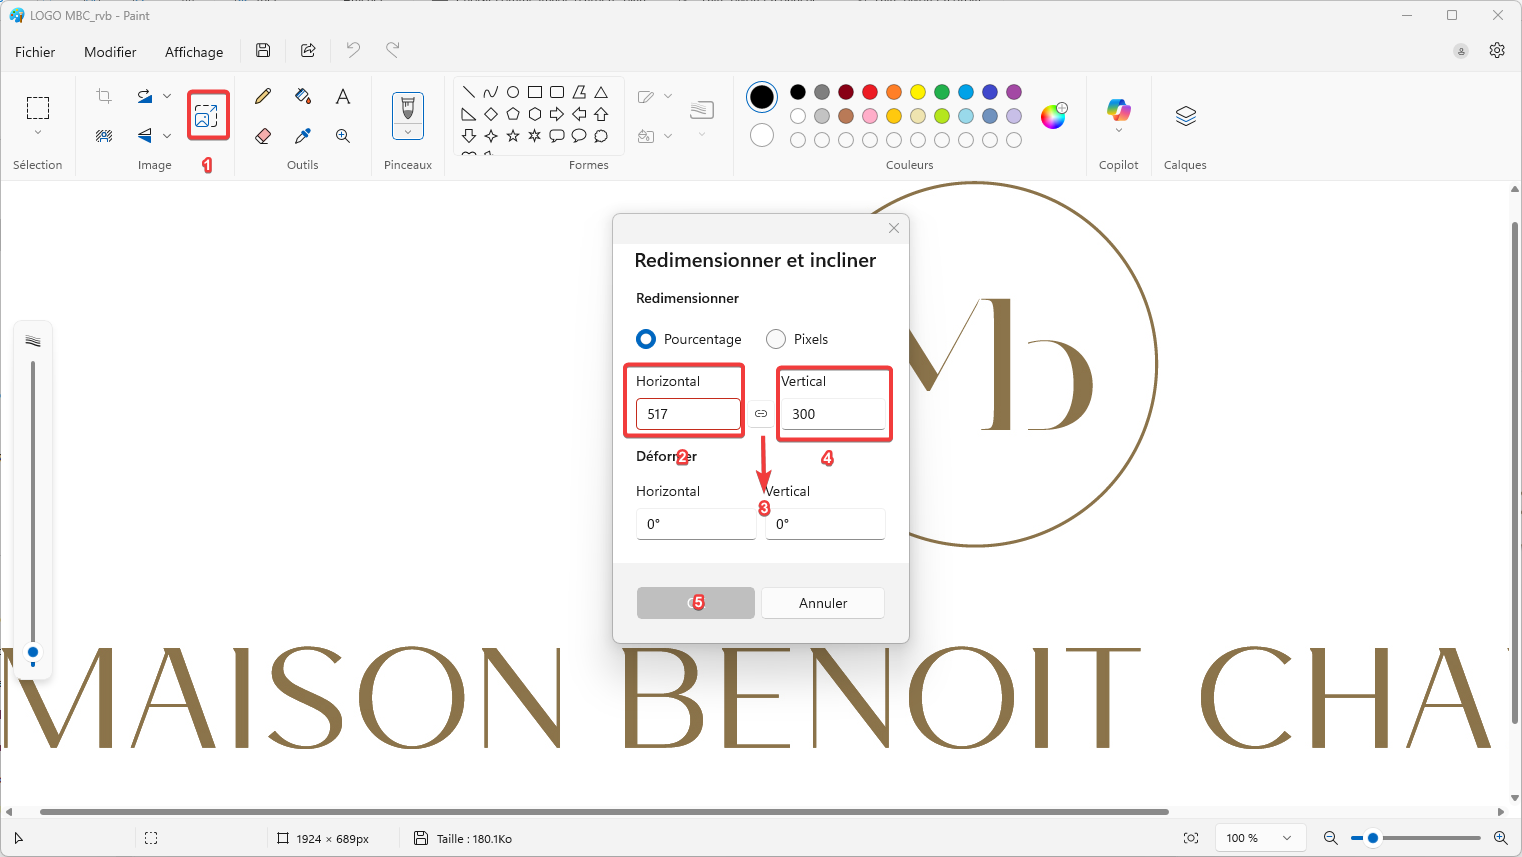Select the Pixels radio button

(x=776, y=339)
